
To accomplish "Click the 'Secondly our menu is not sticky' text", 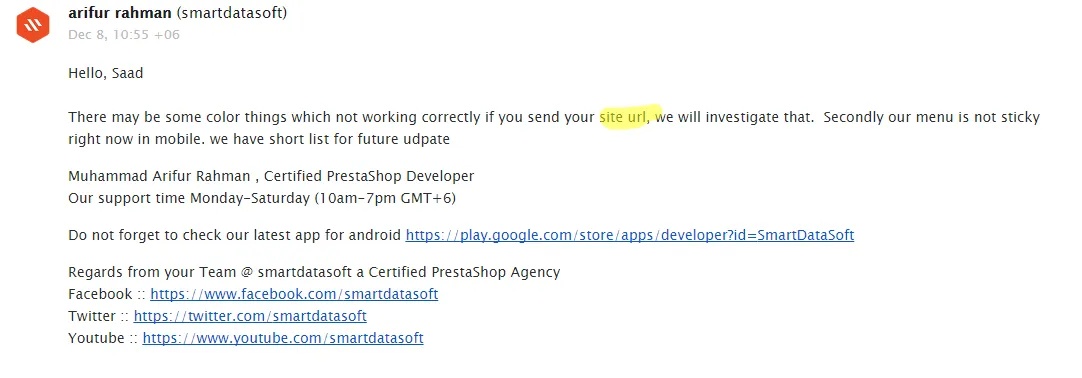I will [x=932, y=117].
